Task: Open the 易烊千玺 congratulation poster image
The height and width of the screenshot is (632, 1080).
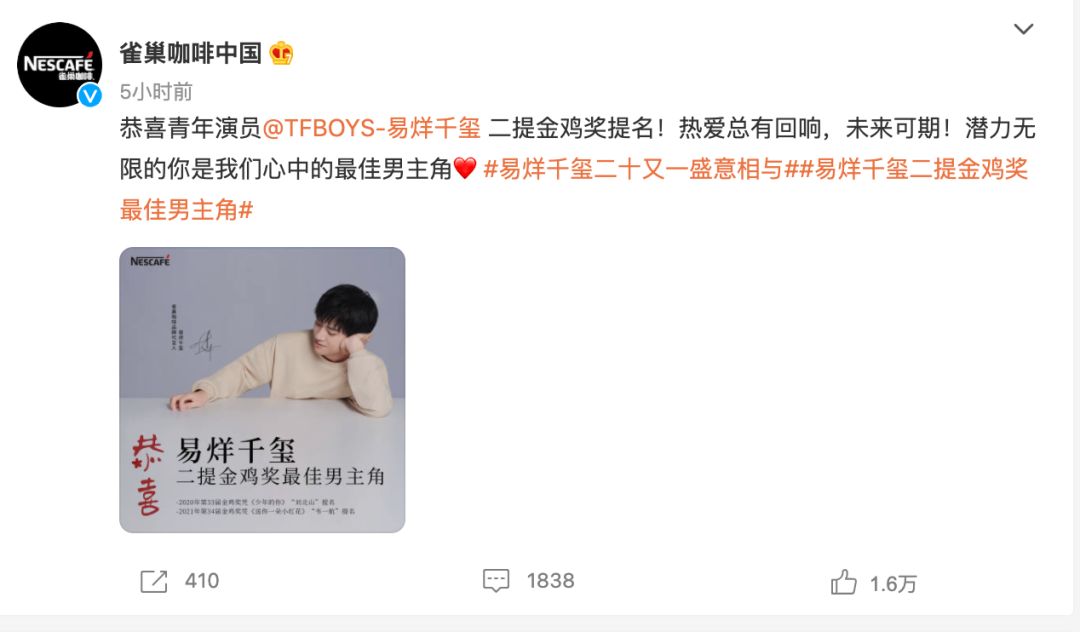Action: (x=262, y=390)
